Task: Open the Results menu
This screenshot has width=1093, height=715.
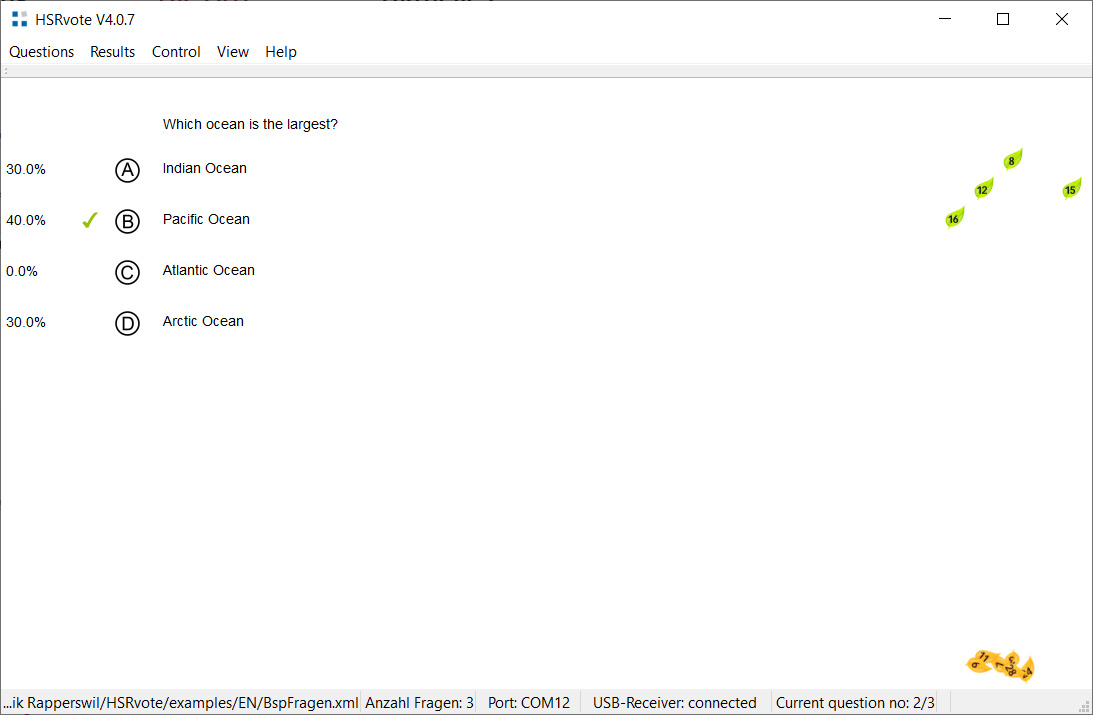Action: tap(113, 52)
